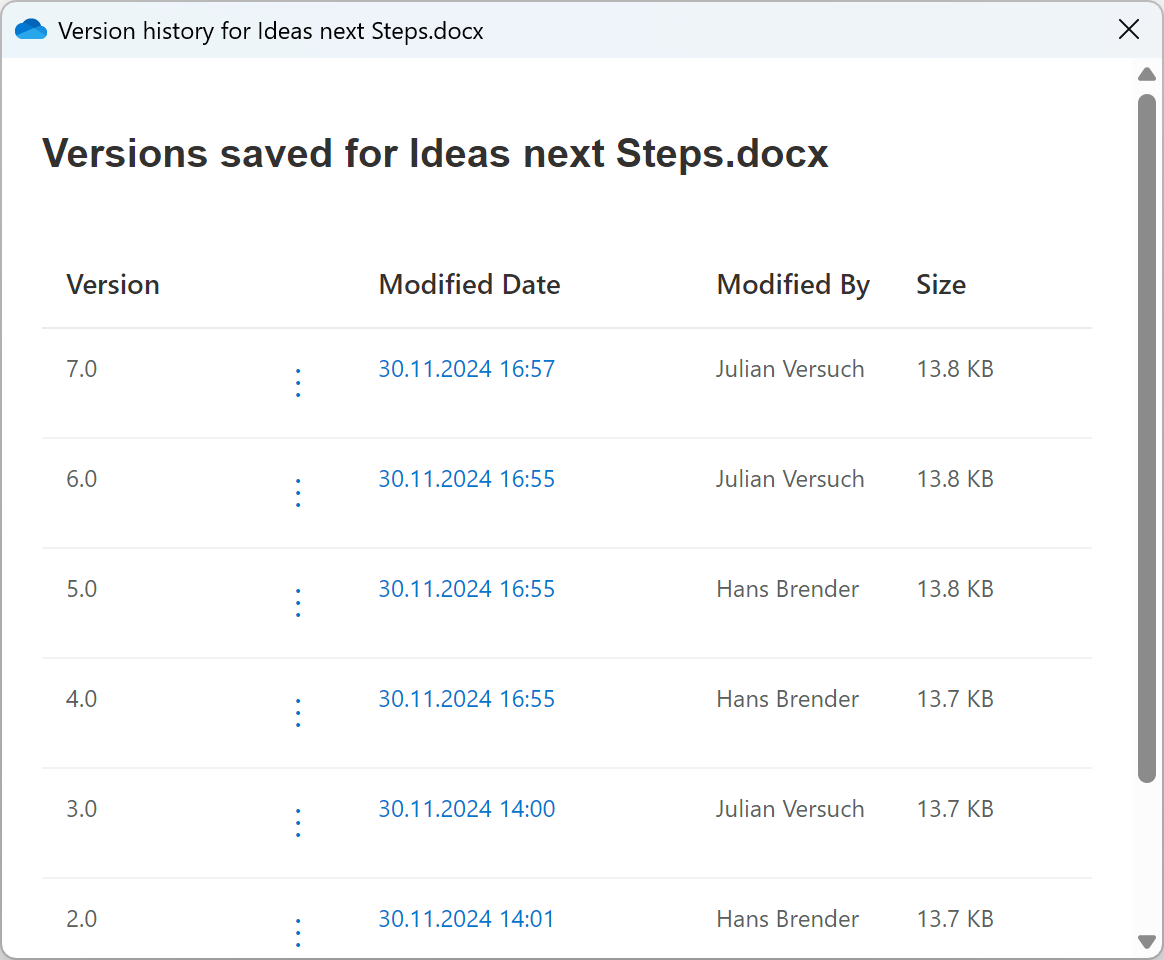Select the Size column header
Image resolution: width=1164 pixels, height=960 pixels.
click(941, 284)
